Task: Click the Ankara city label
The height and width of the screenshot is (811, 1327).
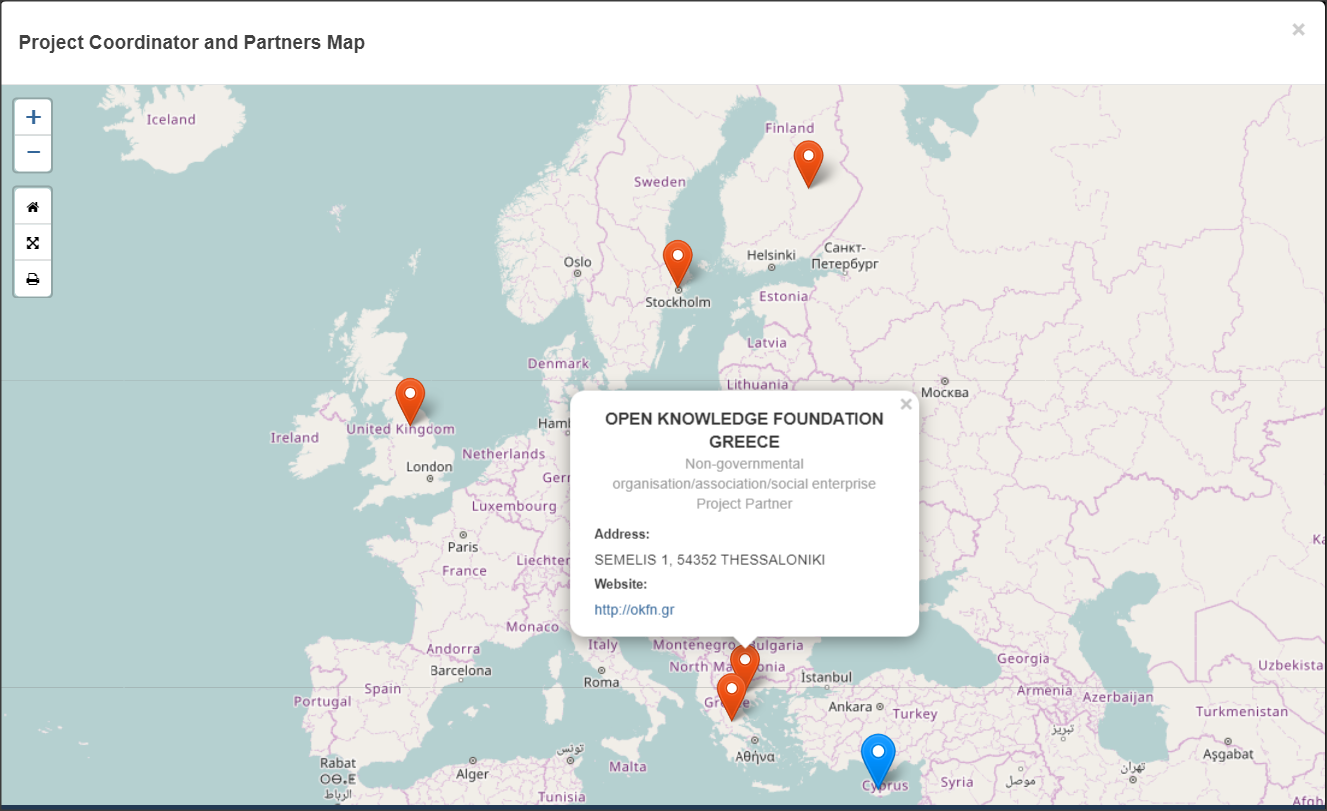Action: (x=851, y=707)
